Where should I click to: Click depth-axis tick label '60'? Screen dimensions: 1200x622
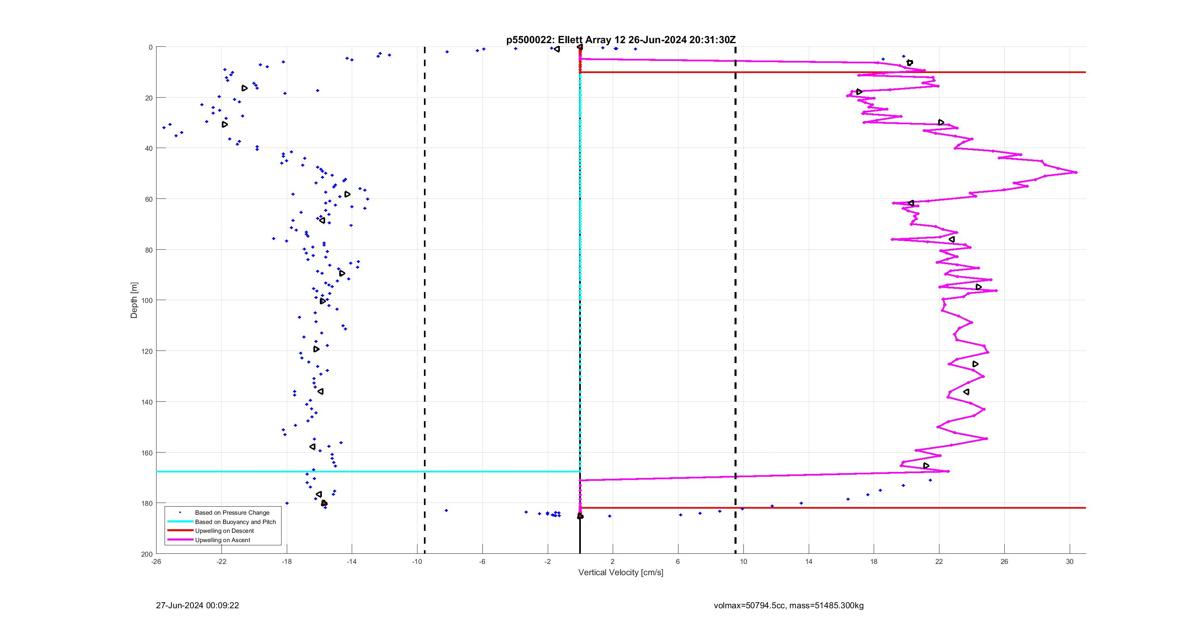point(148,199)
